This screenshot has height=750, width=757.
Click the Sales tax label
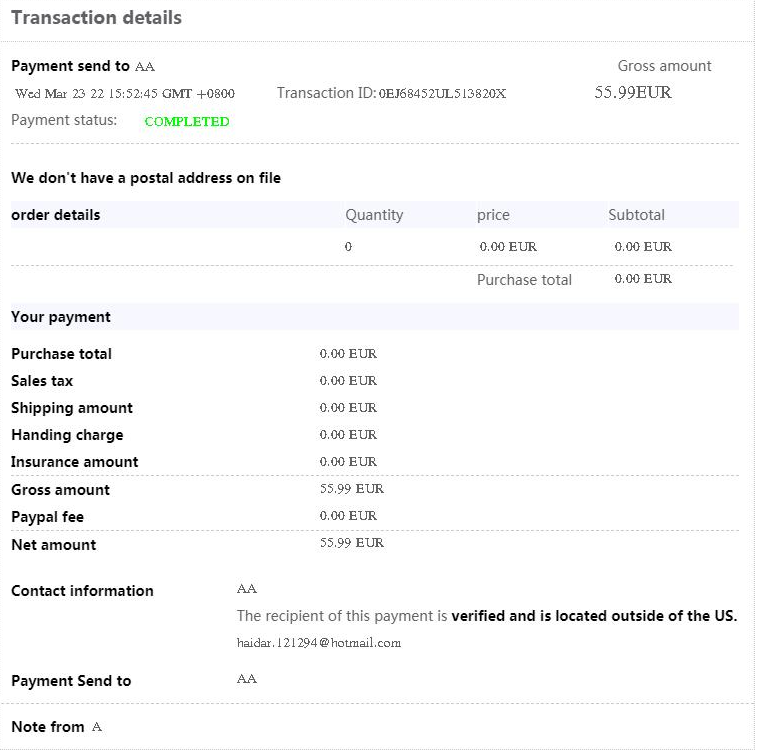coord(42,381)
